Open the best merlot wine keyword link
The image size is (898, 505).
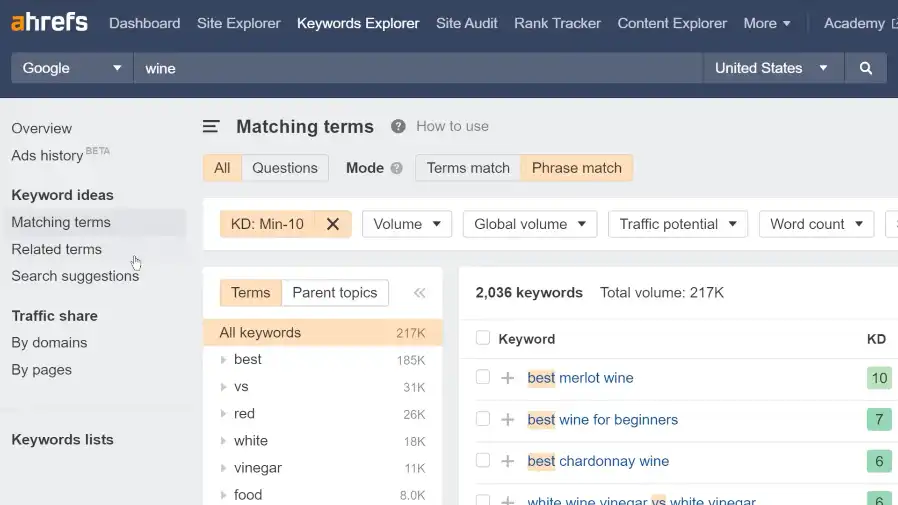(580, 378)
